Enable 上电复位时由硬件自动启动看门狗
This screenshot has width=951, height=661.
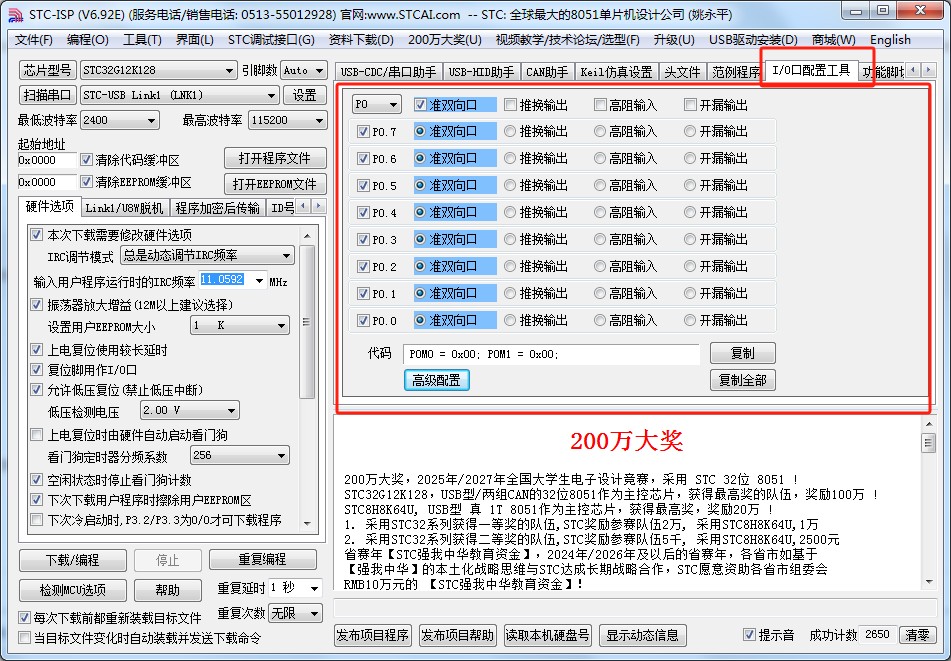coord(36,435)
